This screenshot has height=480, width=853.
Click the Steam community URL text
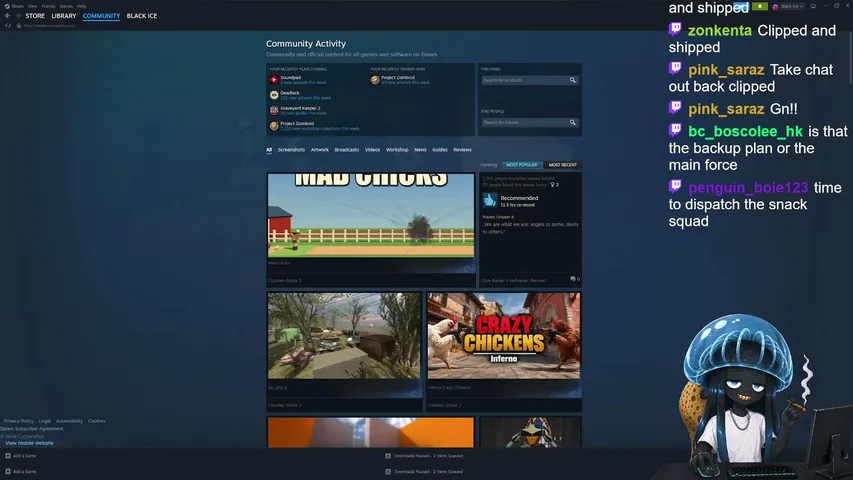(49, 26)
